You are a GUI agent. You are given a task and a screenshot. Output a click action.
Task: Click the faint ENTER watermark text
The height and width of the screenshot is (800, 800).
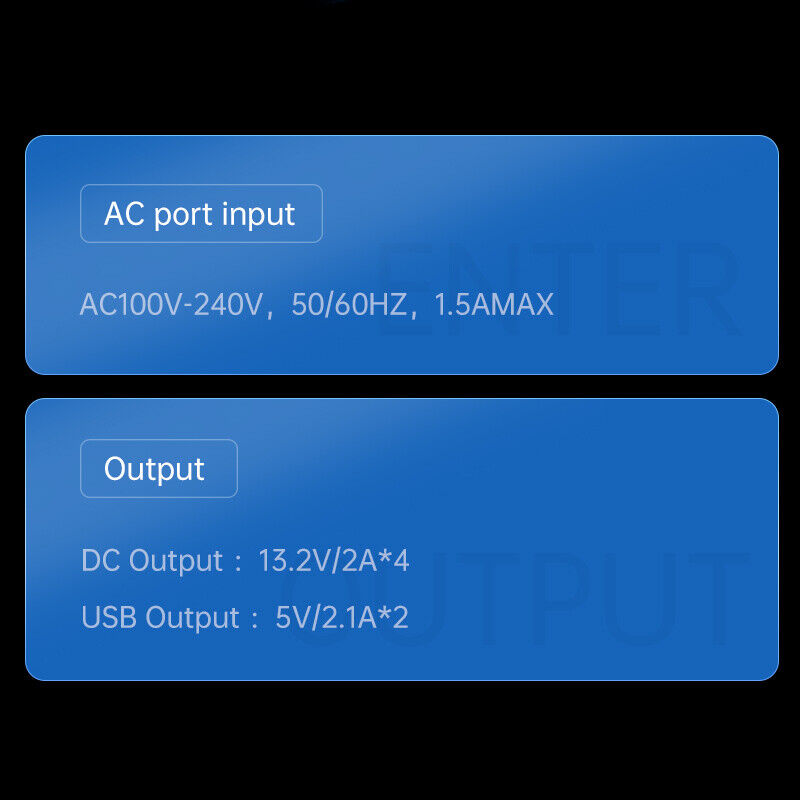560,290
